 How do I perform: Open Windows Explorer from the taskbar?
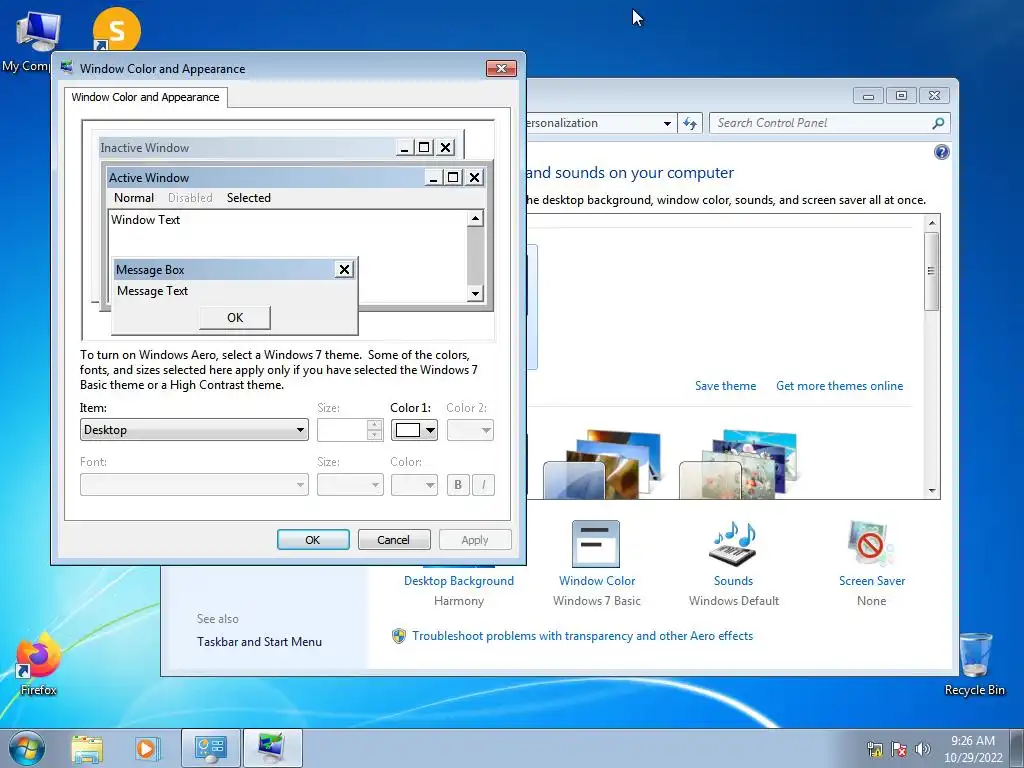point(87,748)
